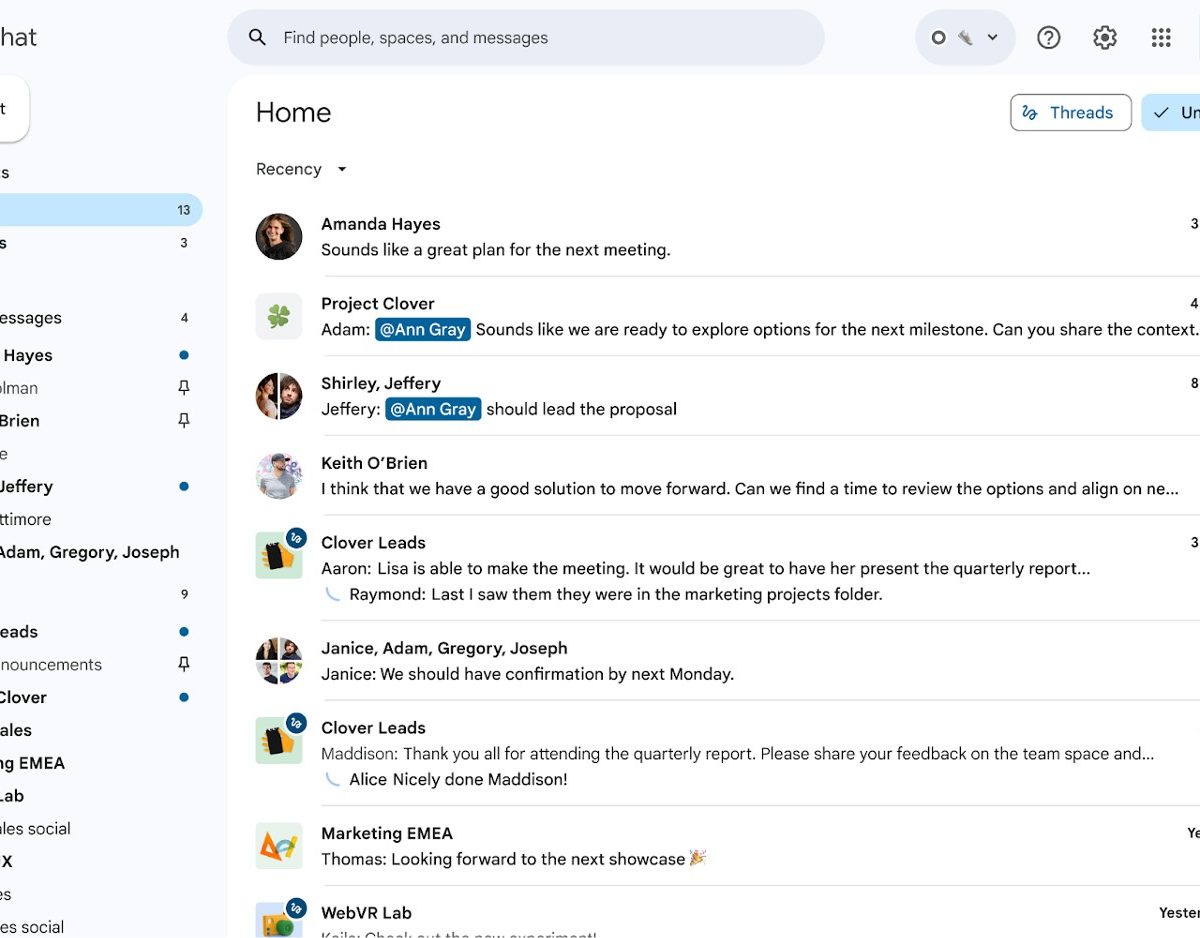
Task: Click the pin icon beside announcements space
Action: [x=183, y=664]
